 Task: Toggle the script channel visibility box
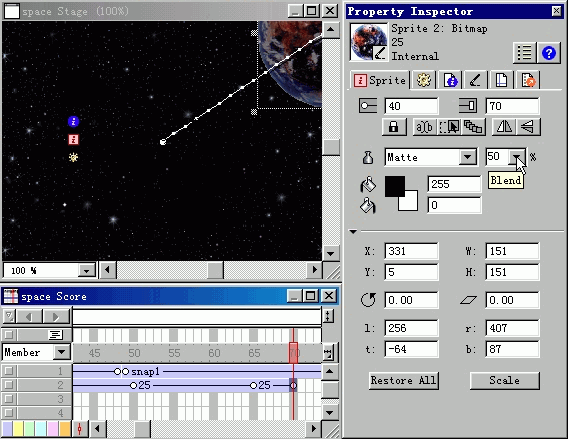[x=9, y=335]
